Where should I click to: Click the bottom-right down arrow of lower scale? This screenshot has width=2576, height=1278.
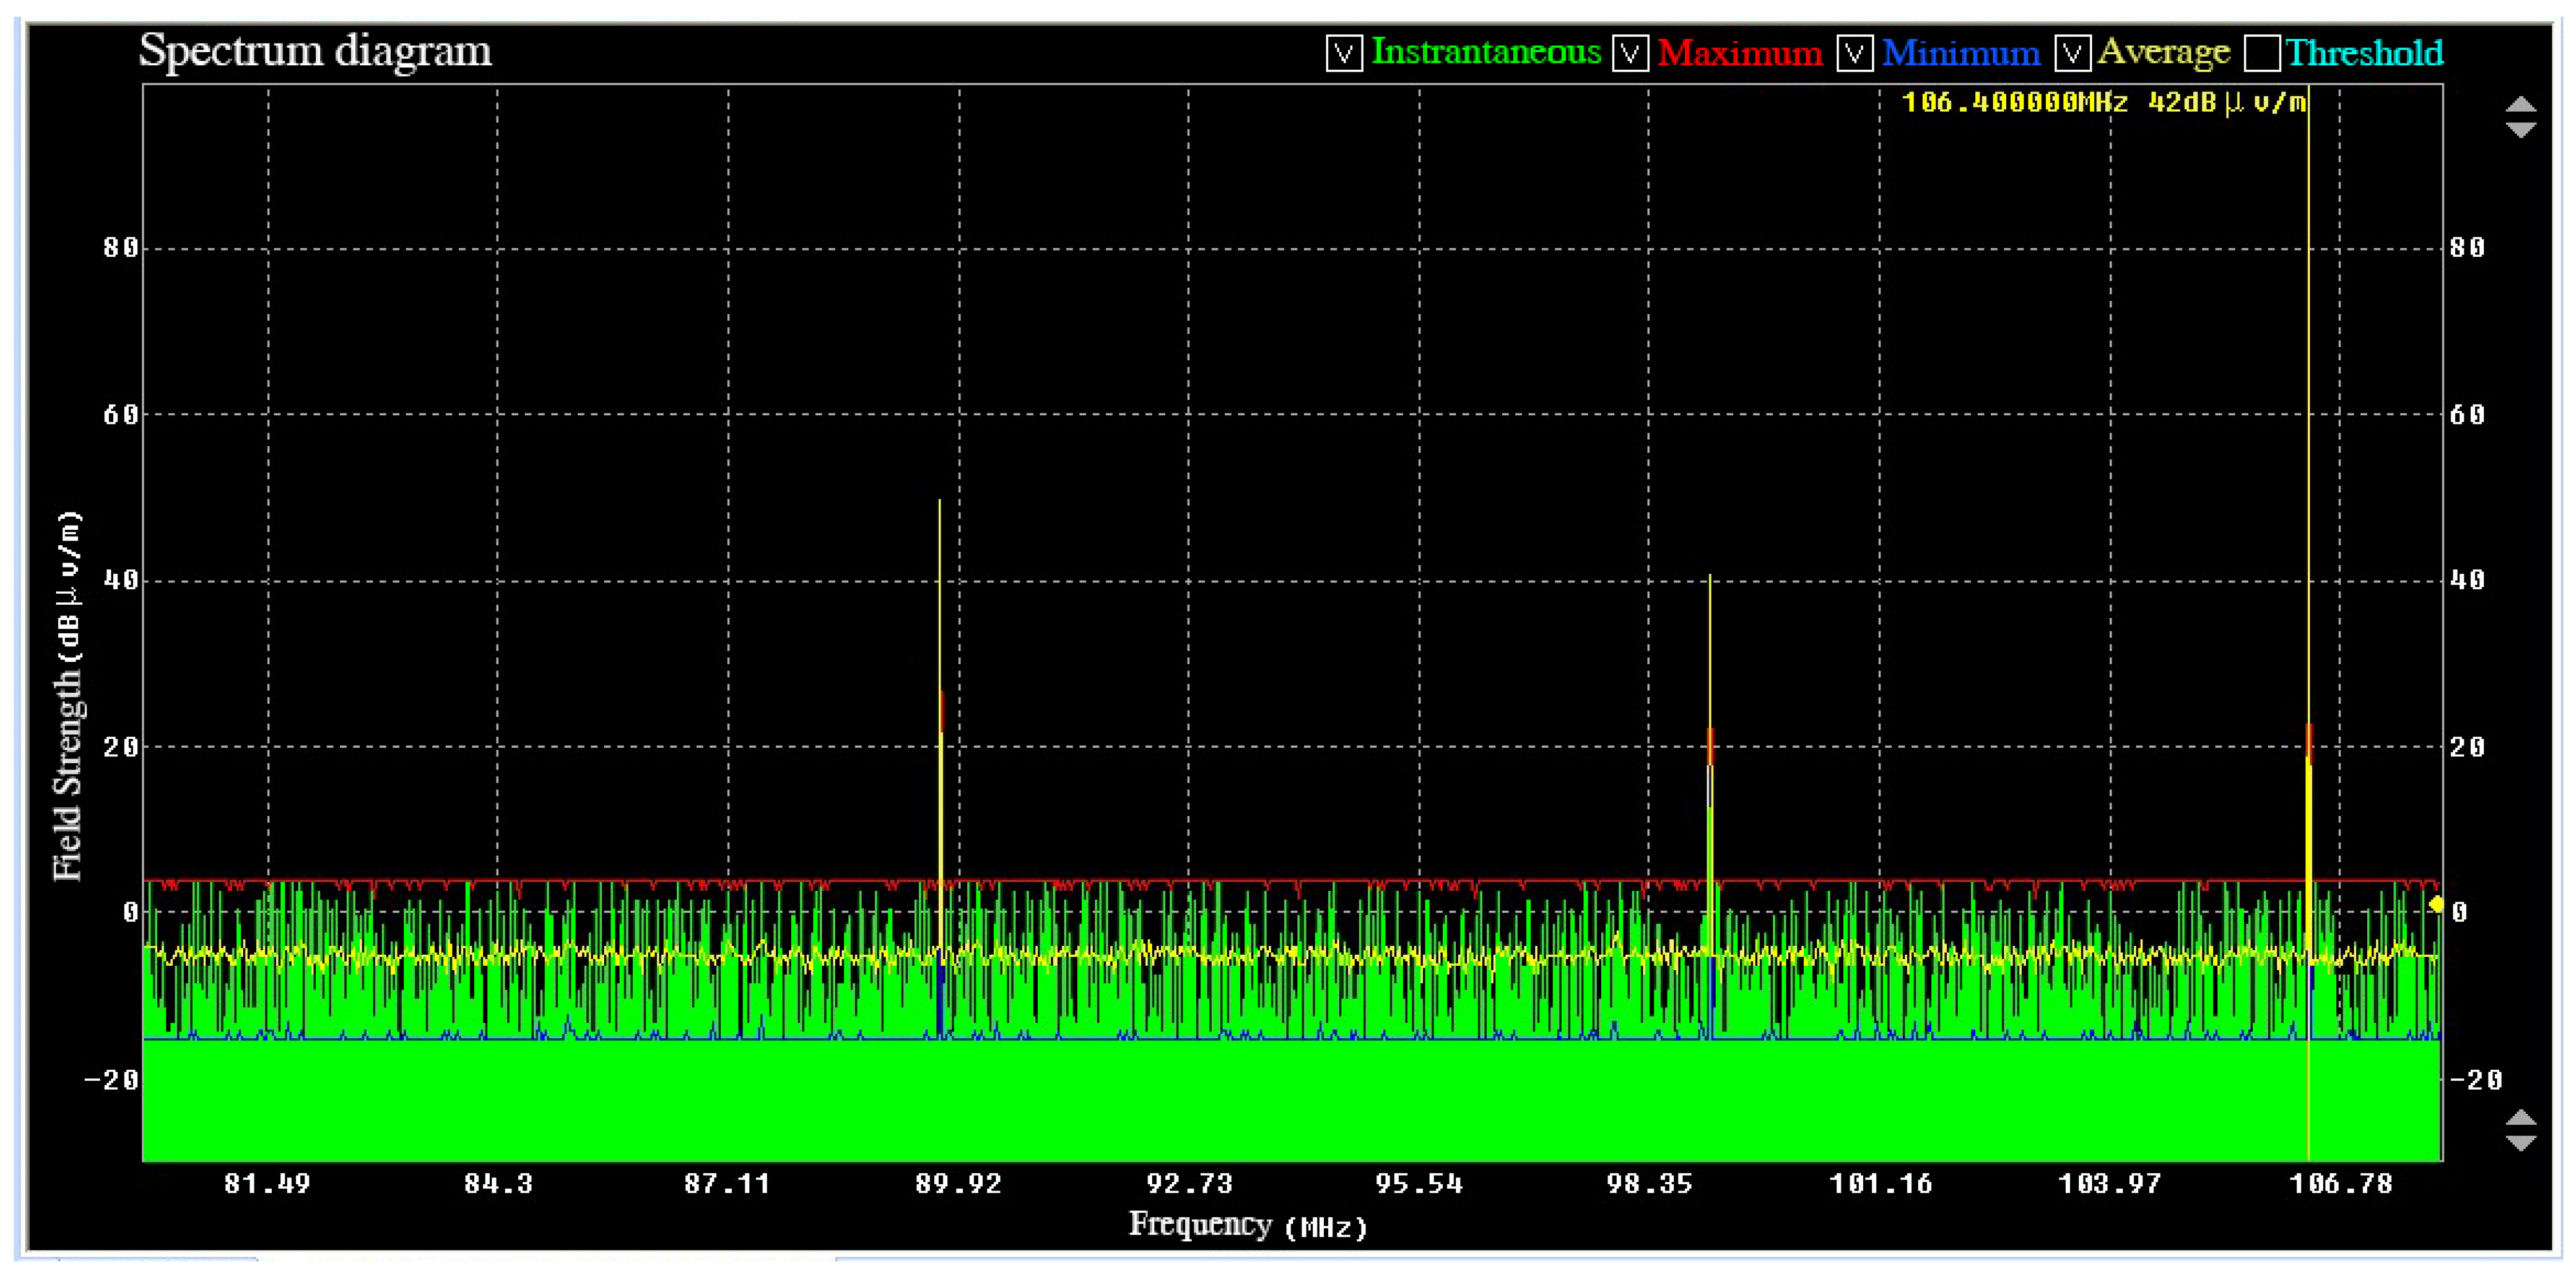[x=2520, y=1142]
